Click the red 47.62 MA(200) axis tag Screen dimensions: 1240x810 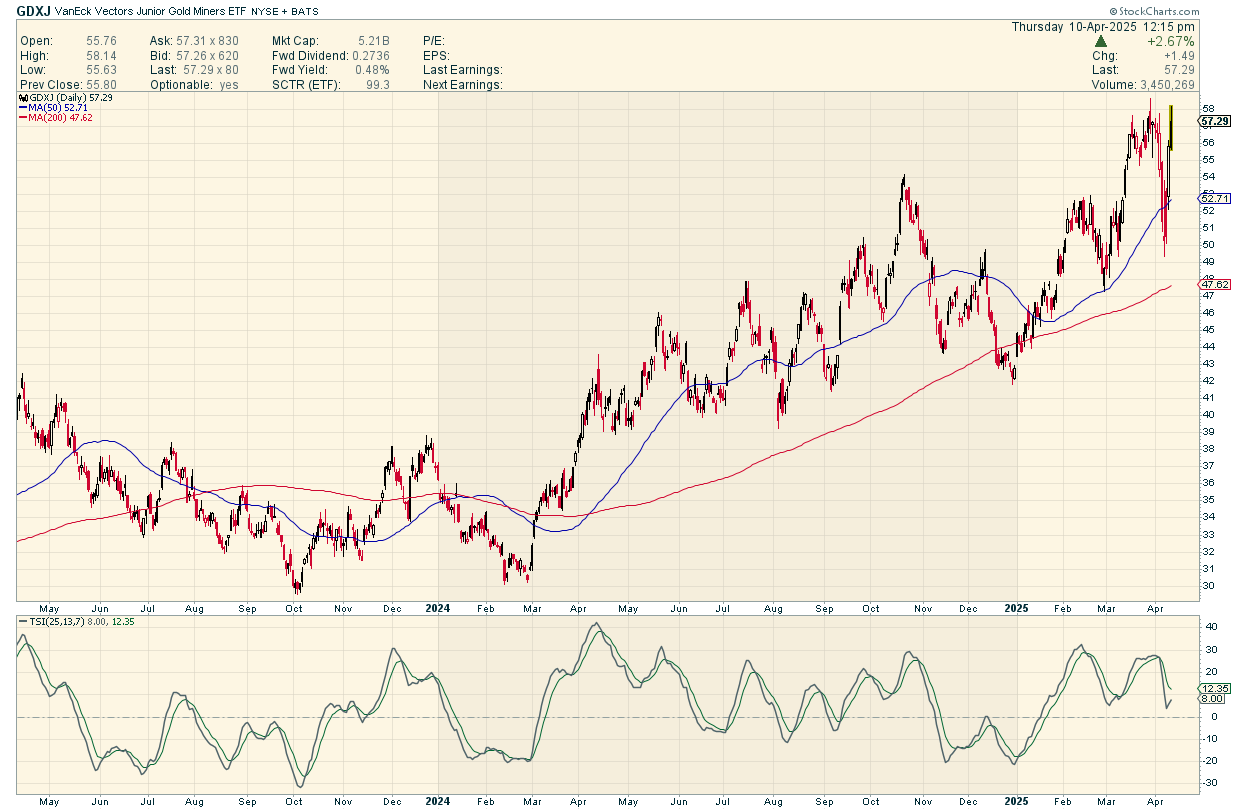click(x=1214, y=286)
